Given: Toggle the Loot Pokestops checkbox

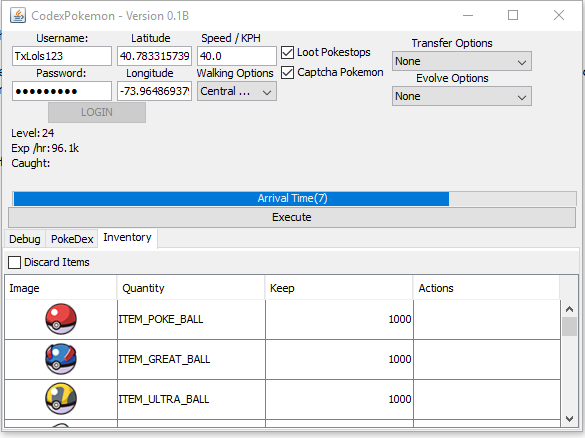Looking at the screenshot, I should coord(287,52).
